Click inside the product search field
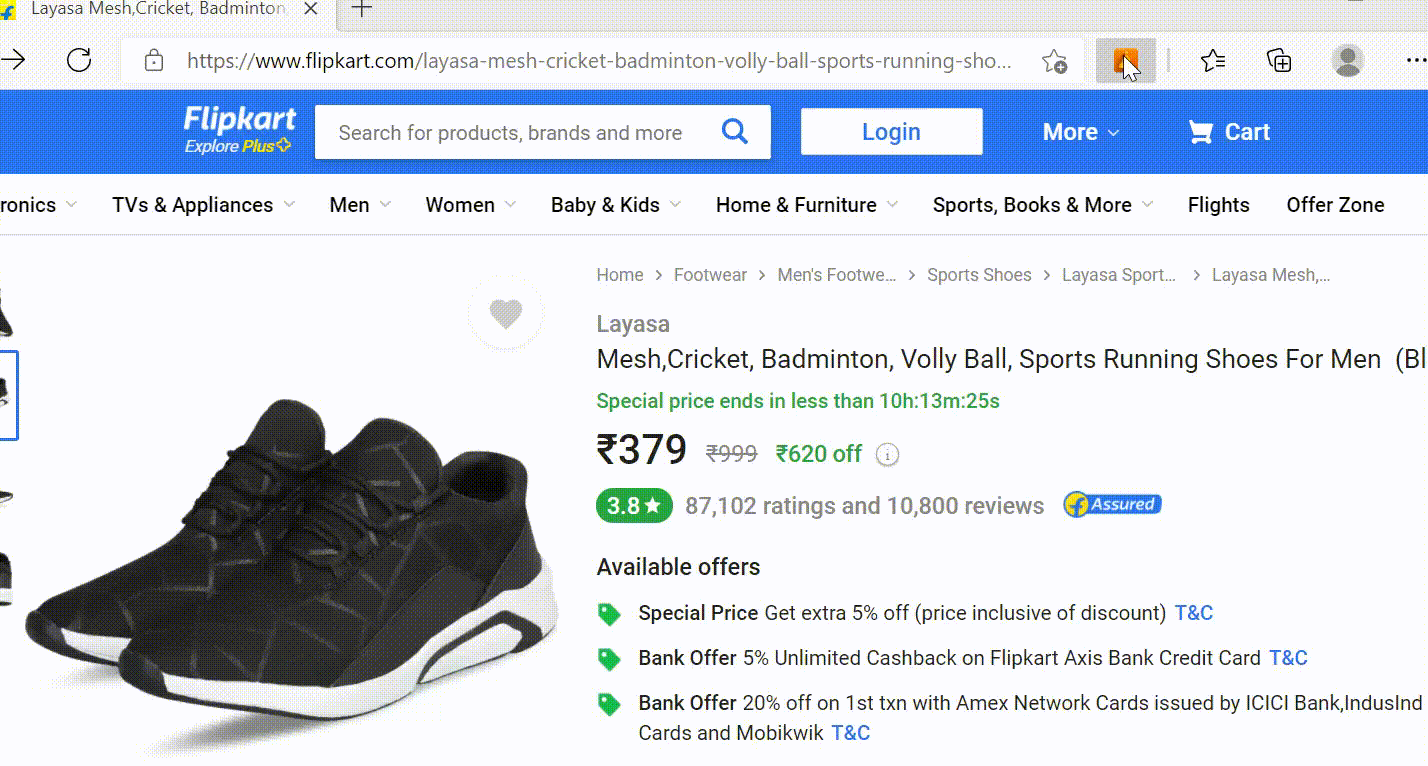Viewport: 1428px width, 766px height. (x=520, y=131)
